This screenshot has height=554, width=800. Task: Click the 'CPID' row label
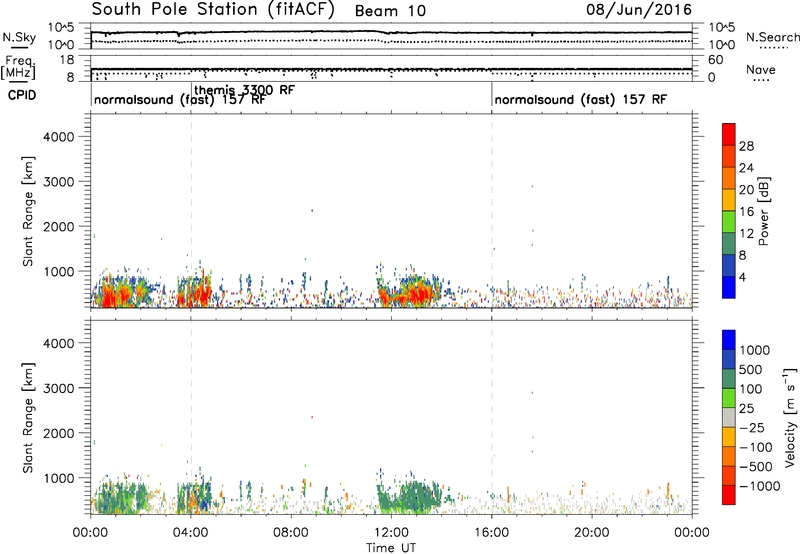pyautogui.click(x=21, y=95)
